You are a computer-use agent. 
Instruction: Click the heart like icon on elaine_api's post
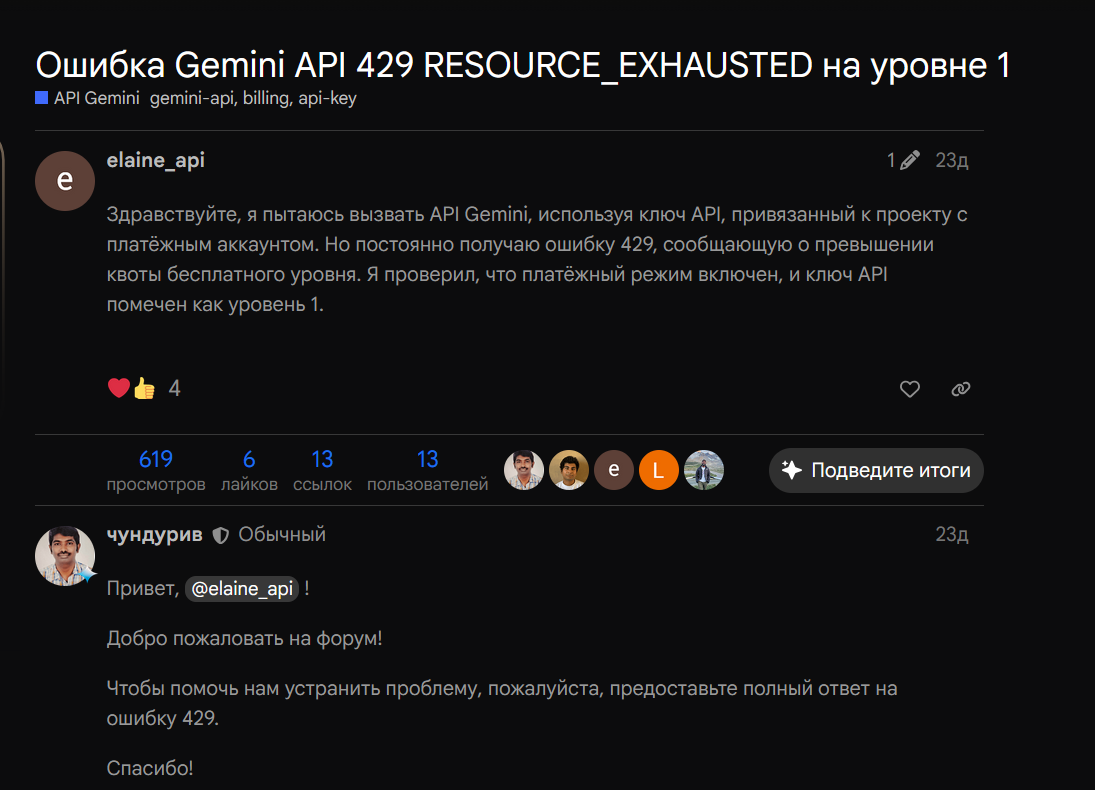909,389
